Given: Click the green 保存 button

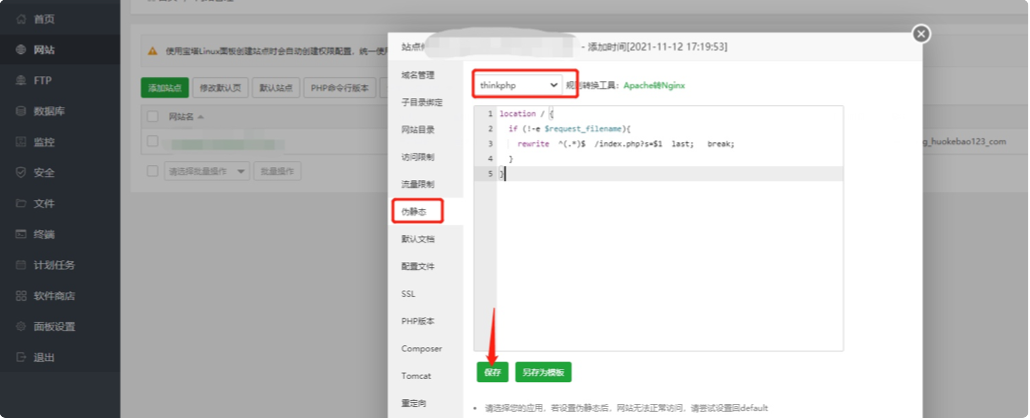Looking at the screenshot, I should 493,372.
